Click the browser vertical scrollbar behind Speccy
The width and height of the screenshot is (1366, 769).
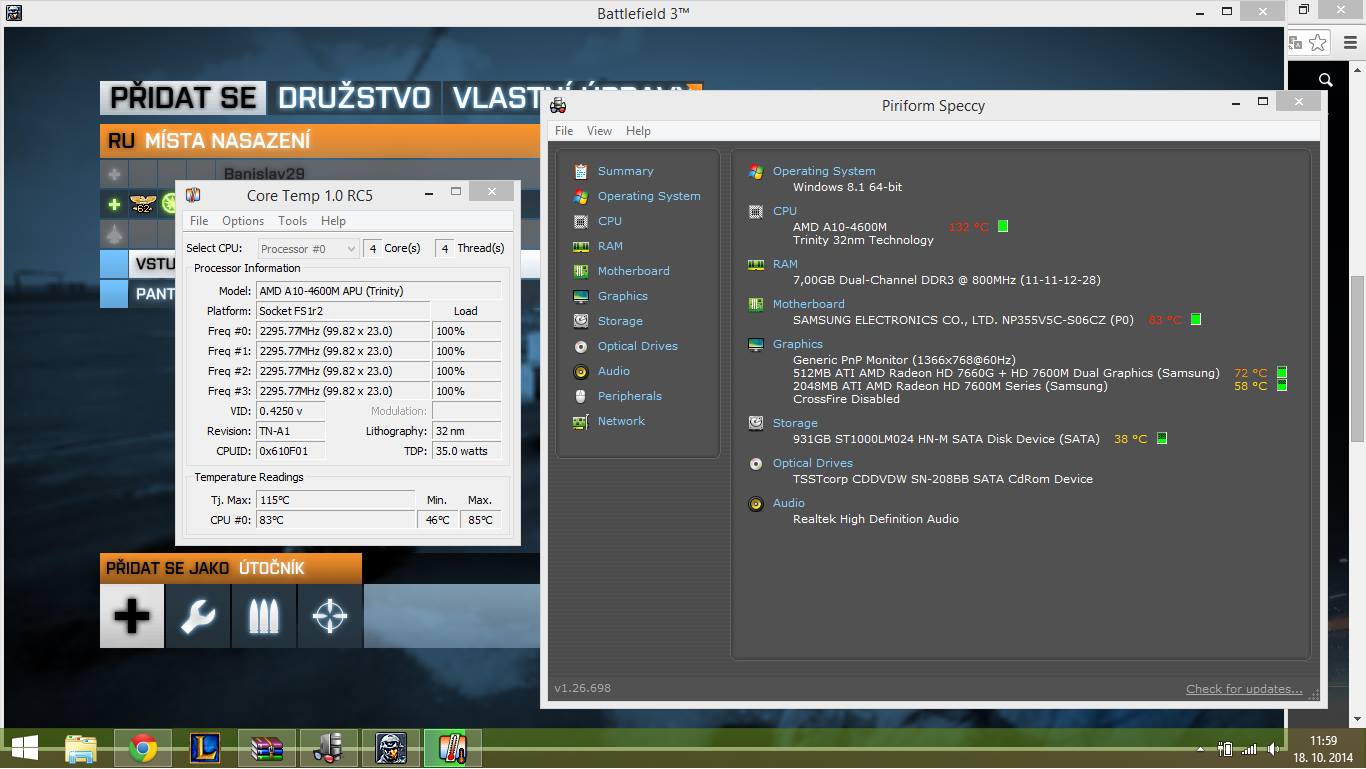point(1357,358)
